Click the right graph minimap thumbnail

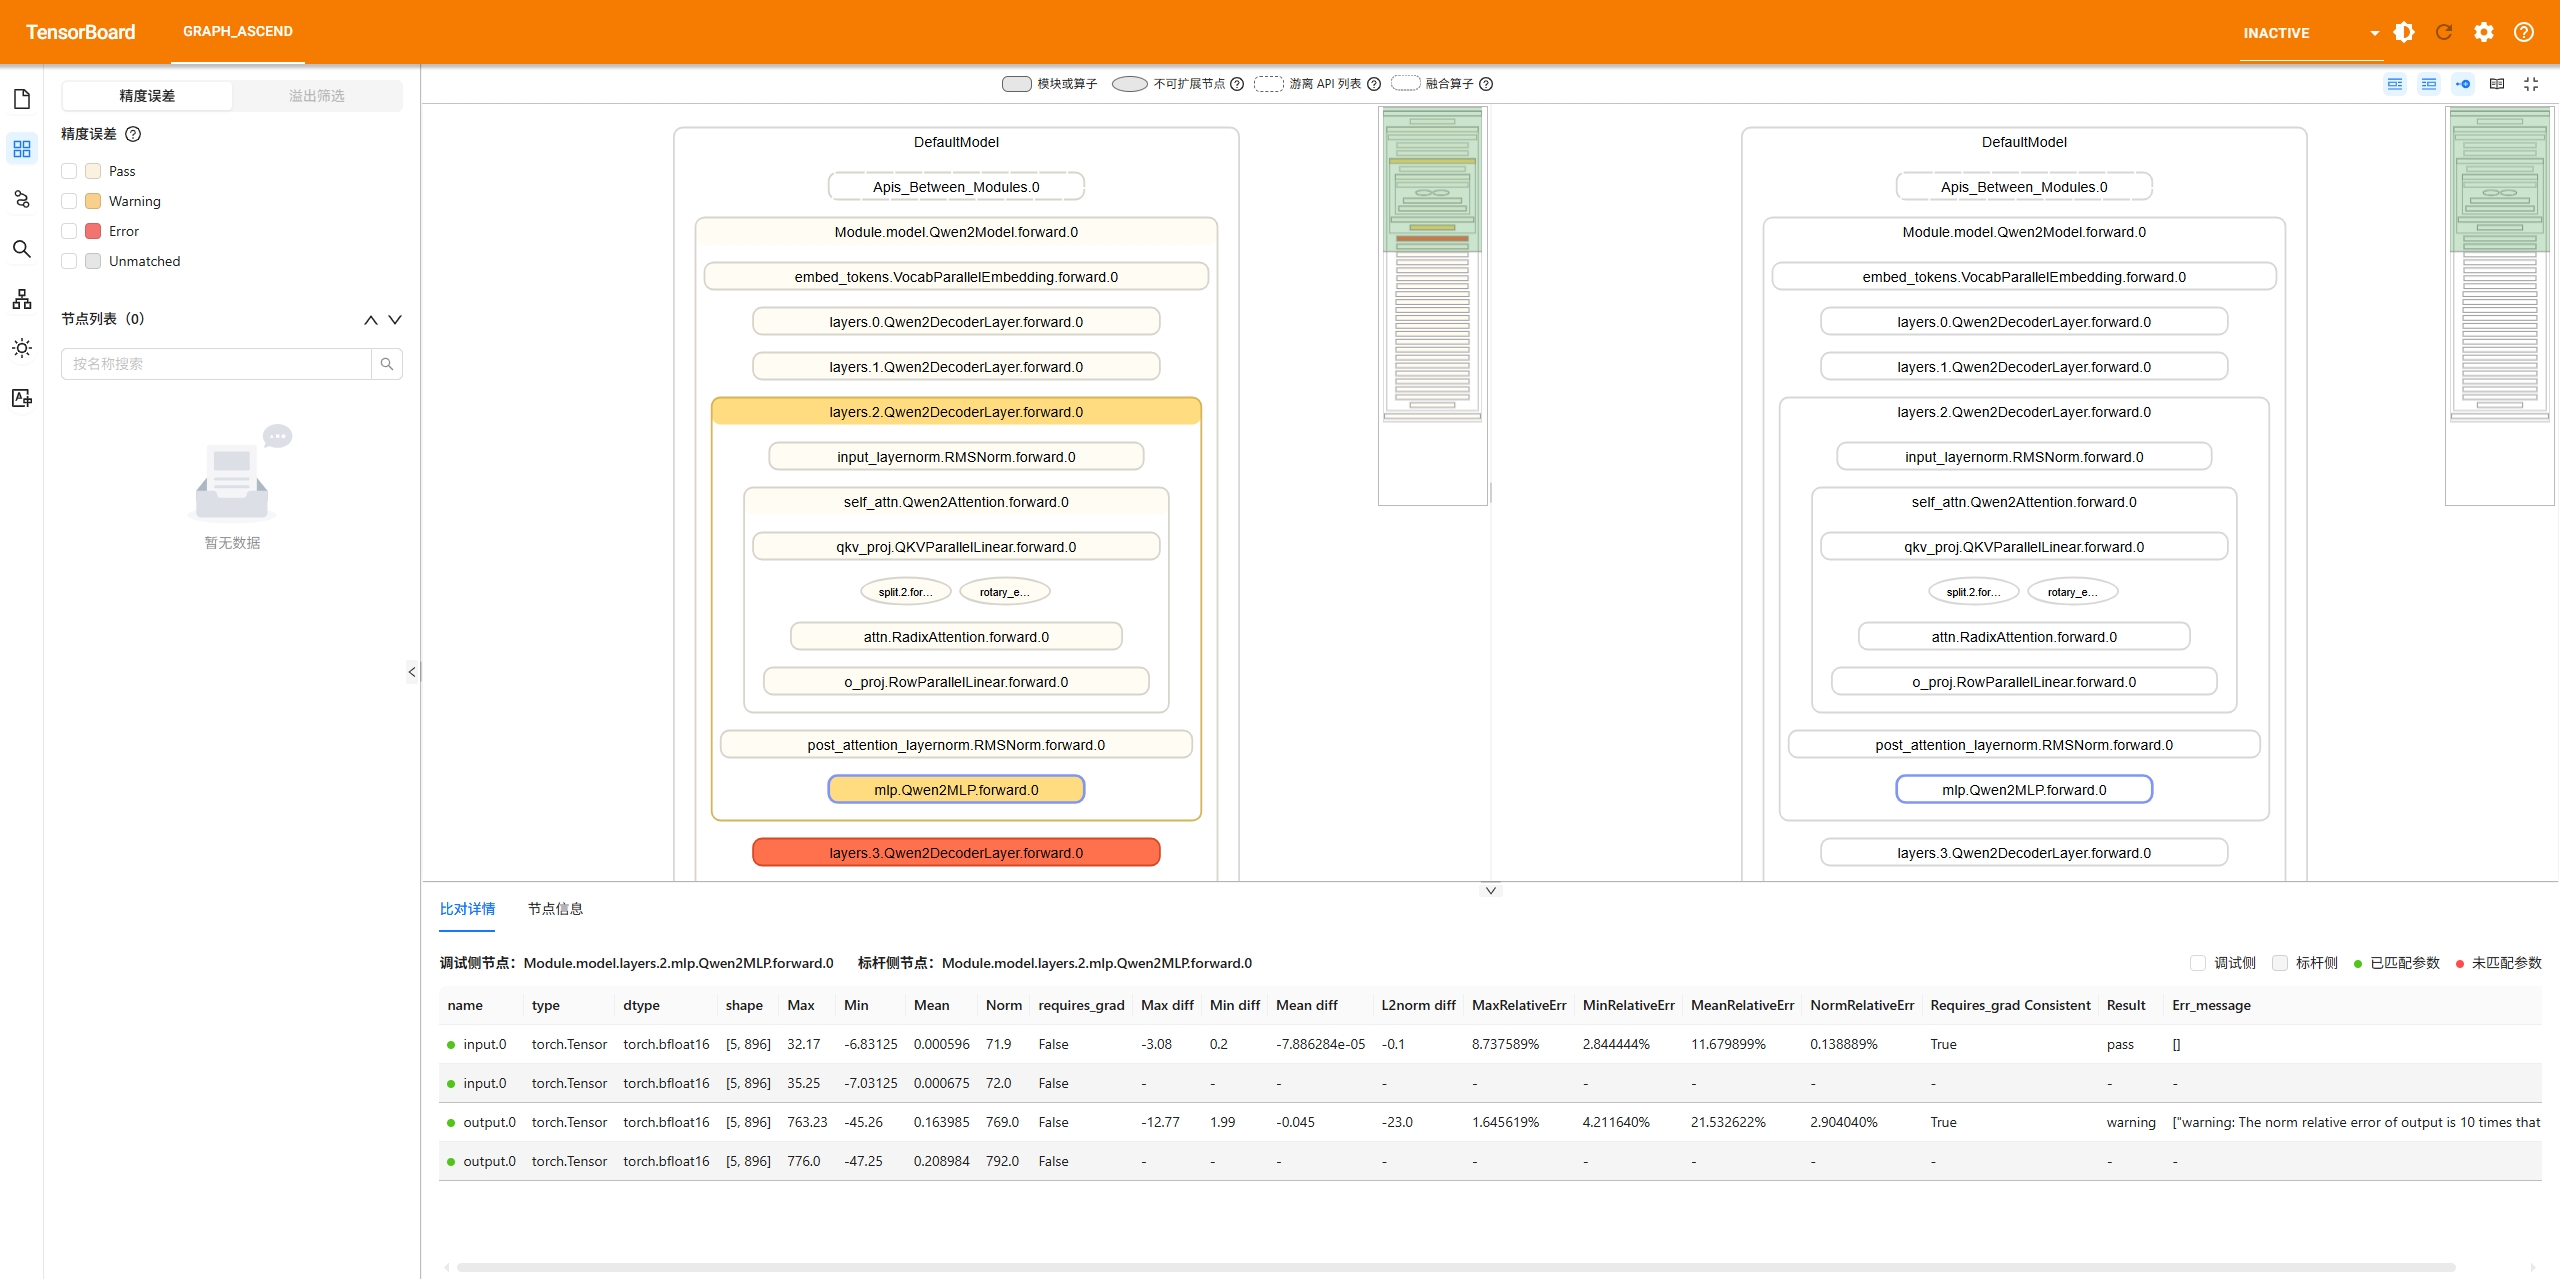[2500, 306]
